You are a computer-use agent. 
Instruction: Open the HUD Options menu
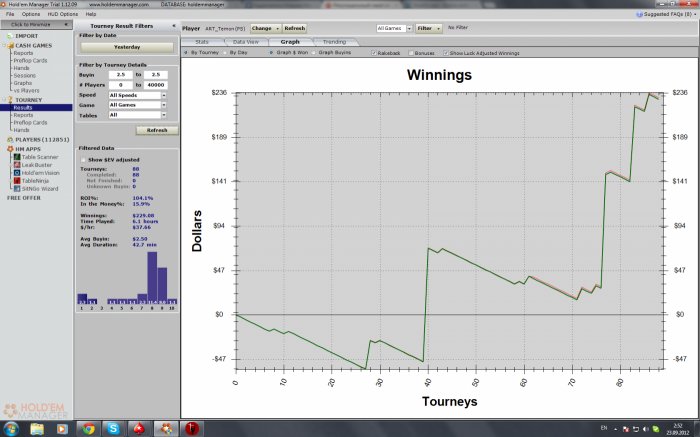(62, 14)
